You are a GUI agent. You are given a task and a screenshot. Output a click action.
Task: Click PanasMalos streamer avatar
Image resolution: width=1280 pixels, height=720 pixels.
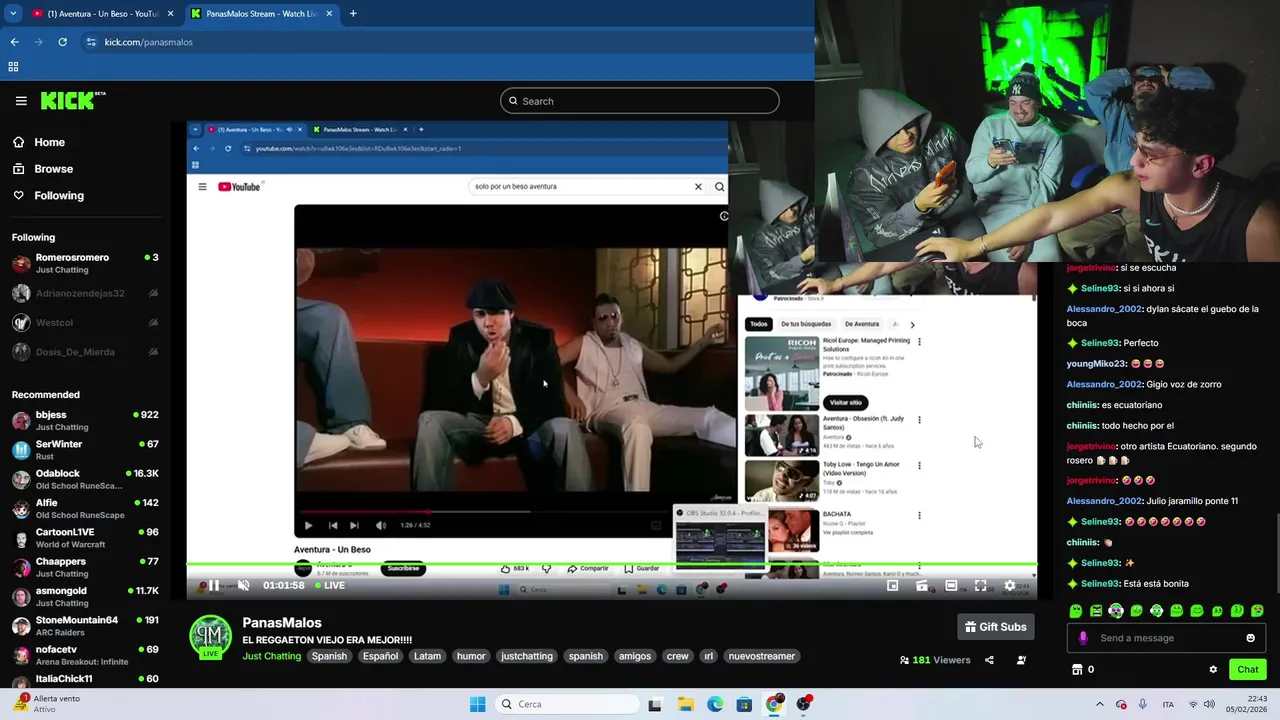click(211, 636)
